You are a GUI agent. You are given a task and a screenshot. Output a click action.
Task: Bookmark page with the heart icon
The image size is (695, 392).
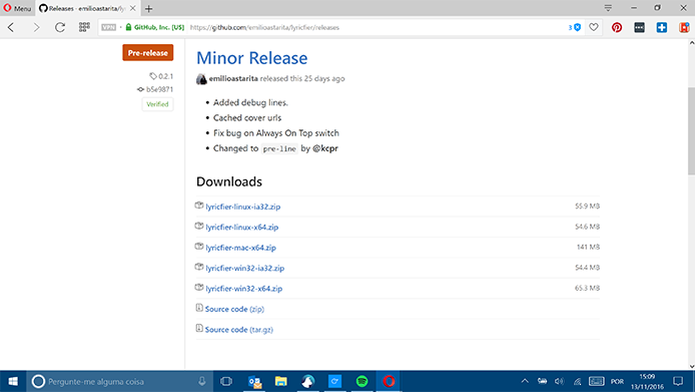(x=593, y=27)
